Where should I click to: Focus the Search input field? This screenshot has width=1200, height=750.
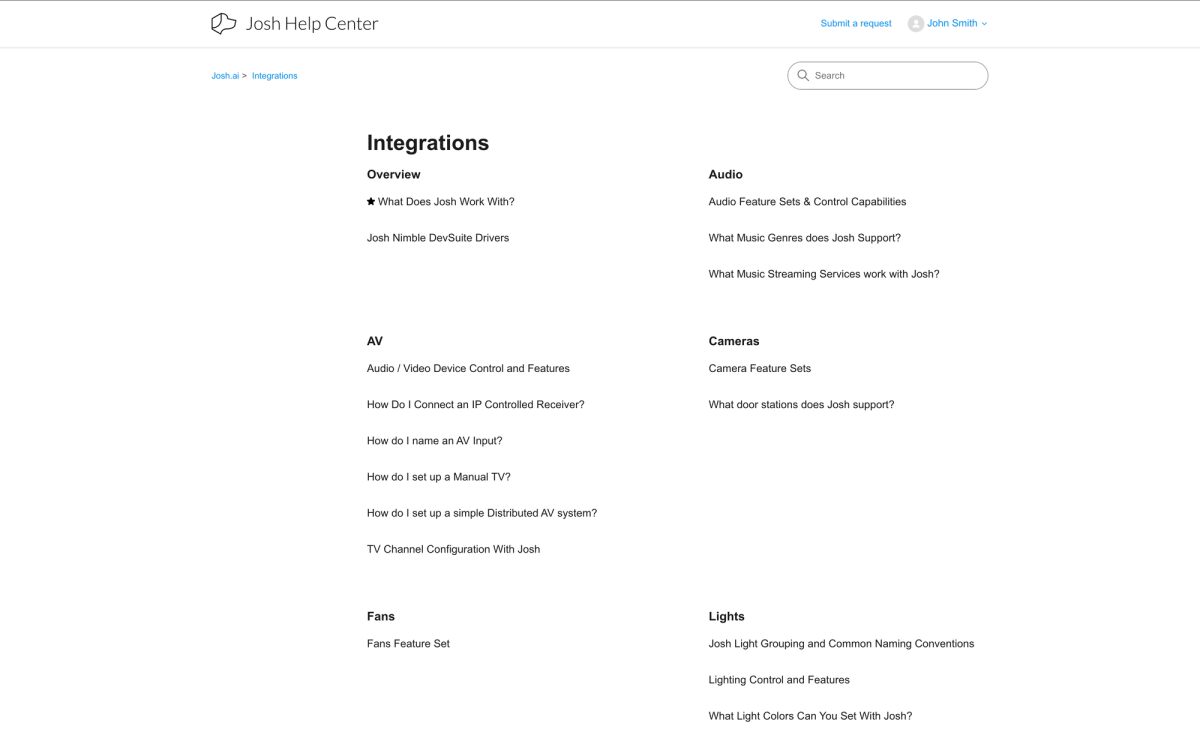point(888,75)
